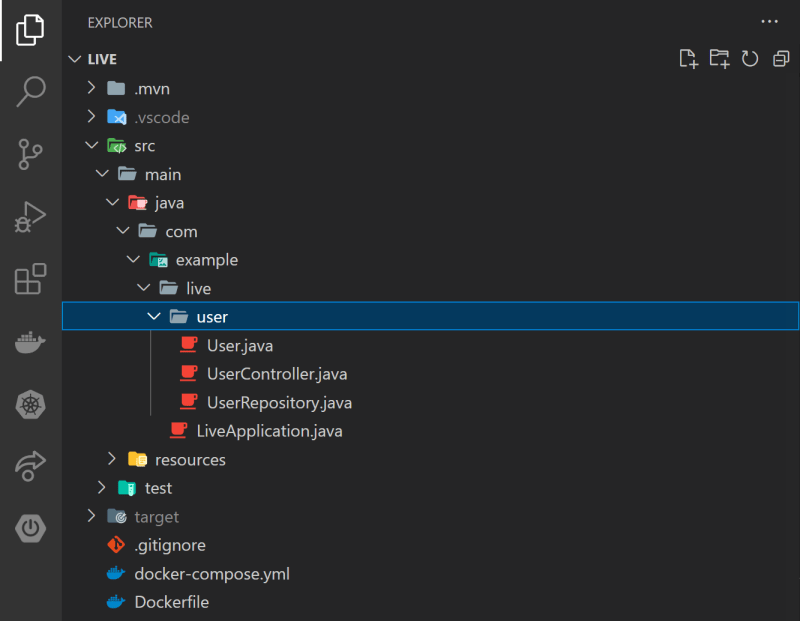This screenshot has height=621, width=800.
Task: Select the target folder label
Action: [157, 517]
